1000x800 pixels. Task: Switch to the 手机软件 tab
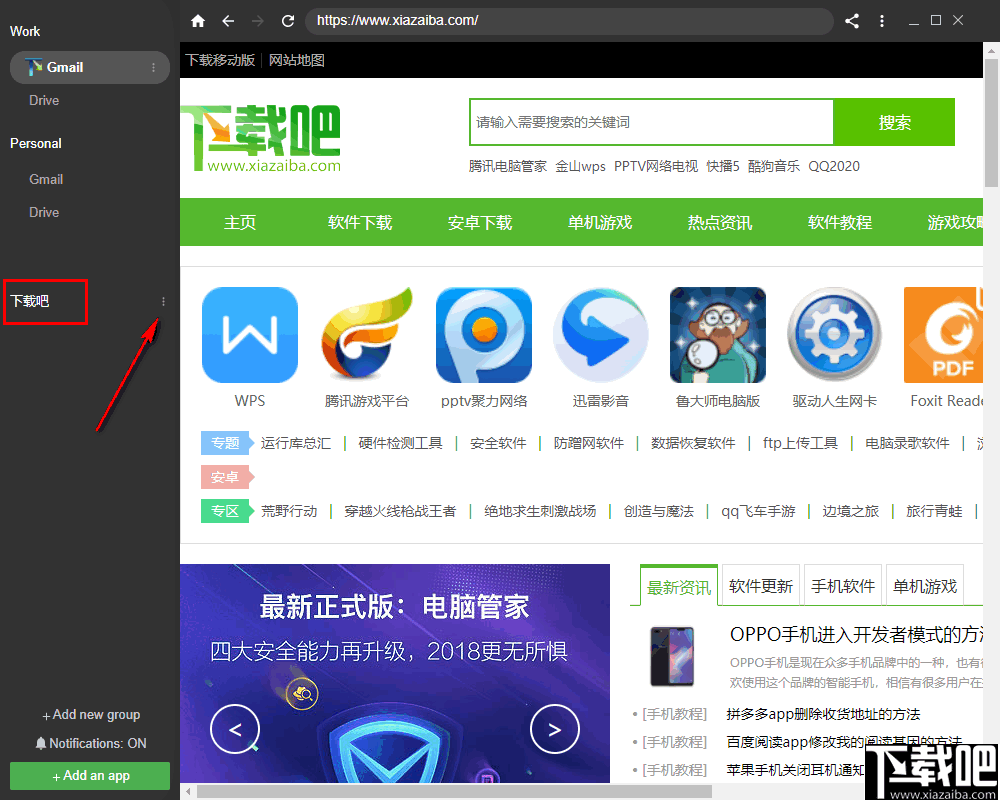(x=842, y=586)
